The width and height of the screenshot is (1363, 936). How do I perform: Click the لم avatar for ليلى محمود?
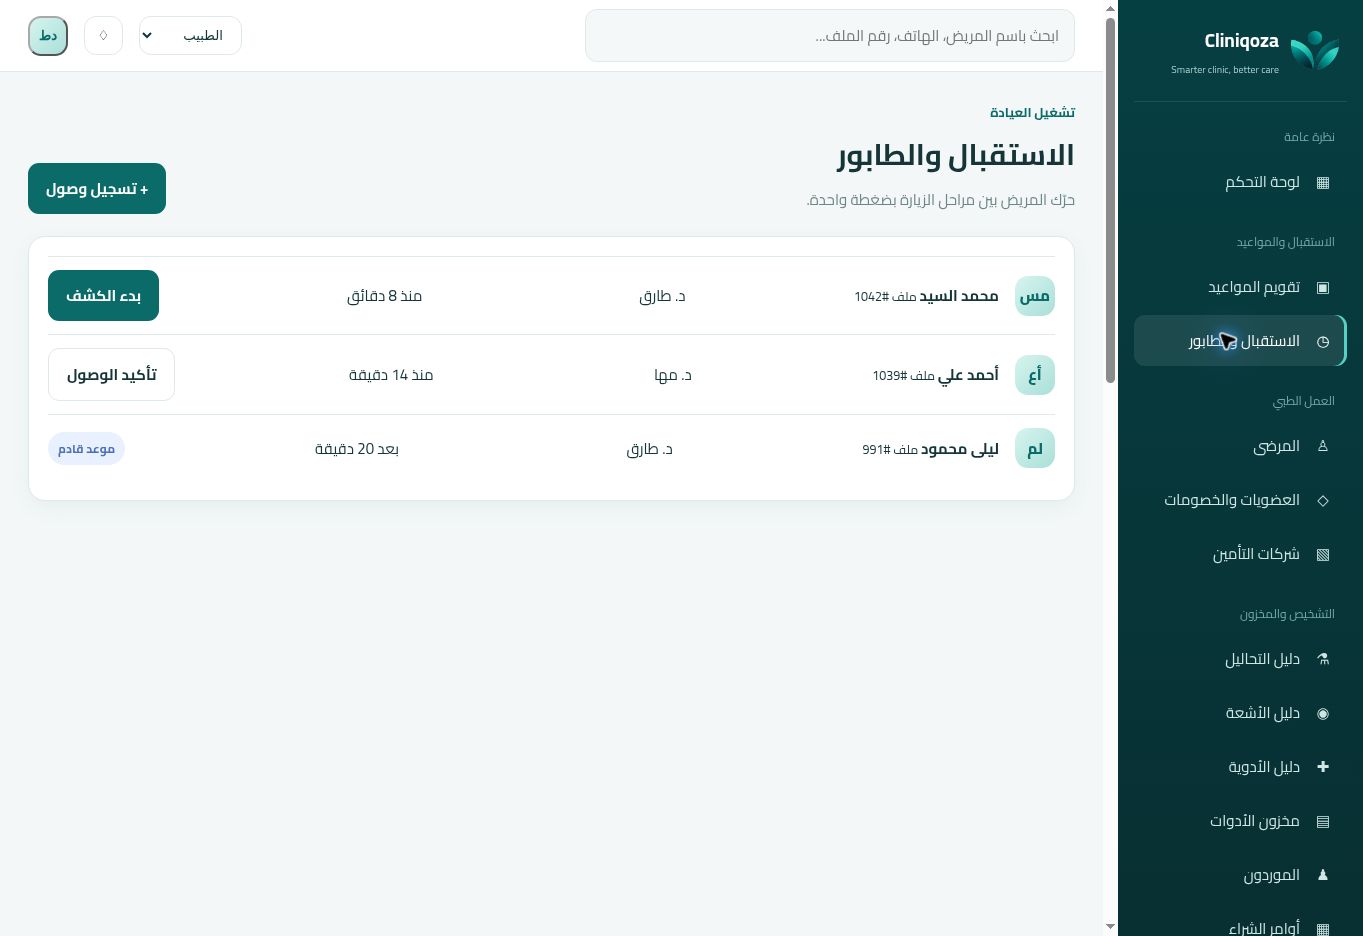(x=1035, y=449)
